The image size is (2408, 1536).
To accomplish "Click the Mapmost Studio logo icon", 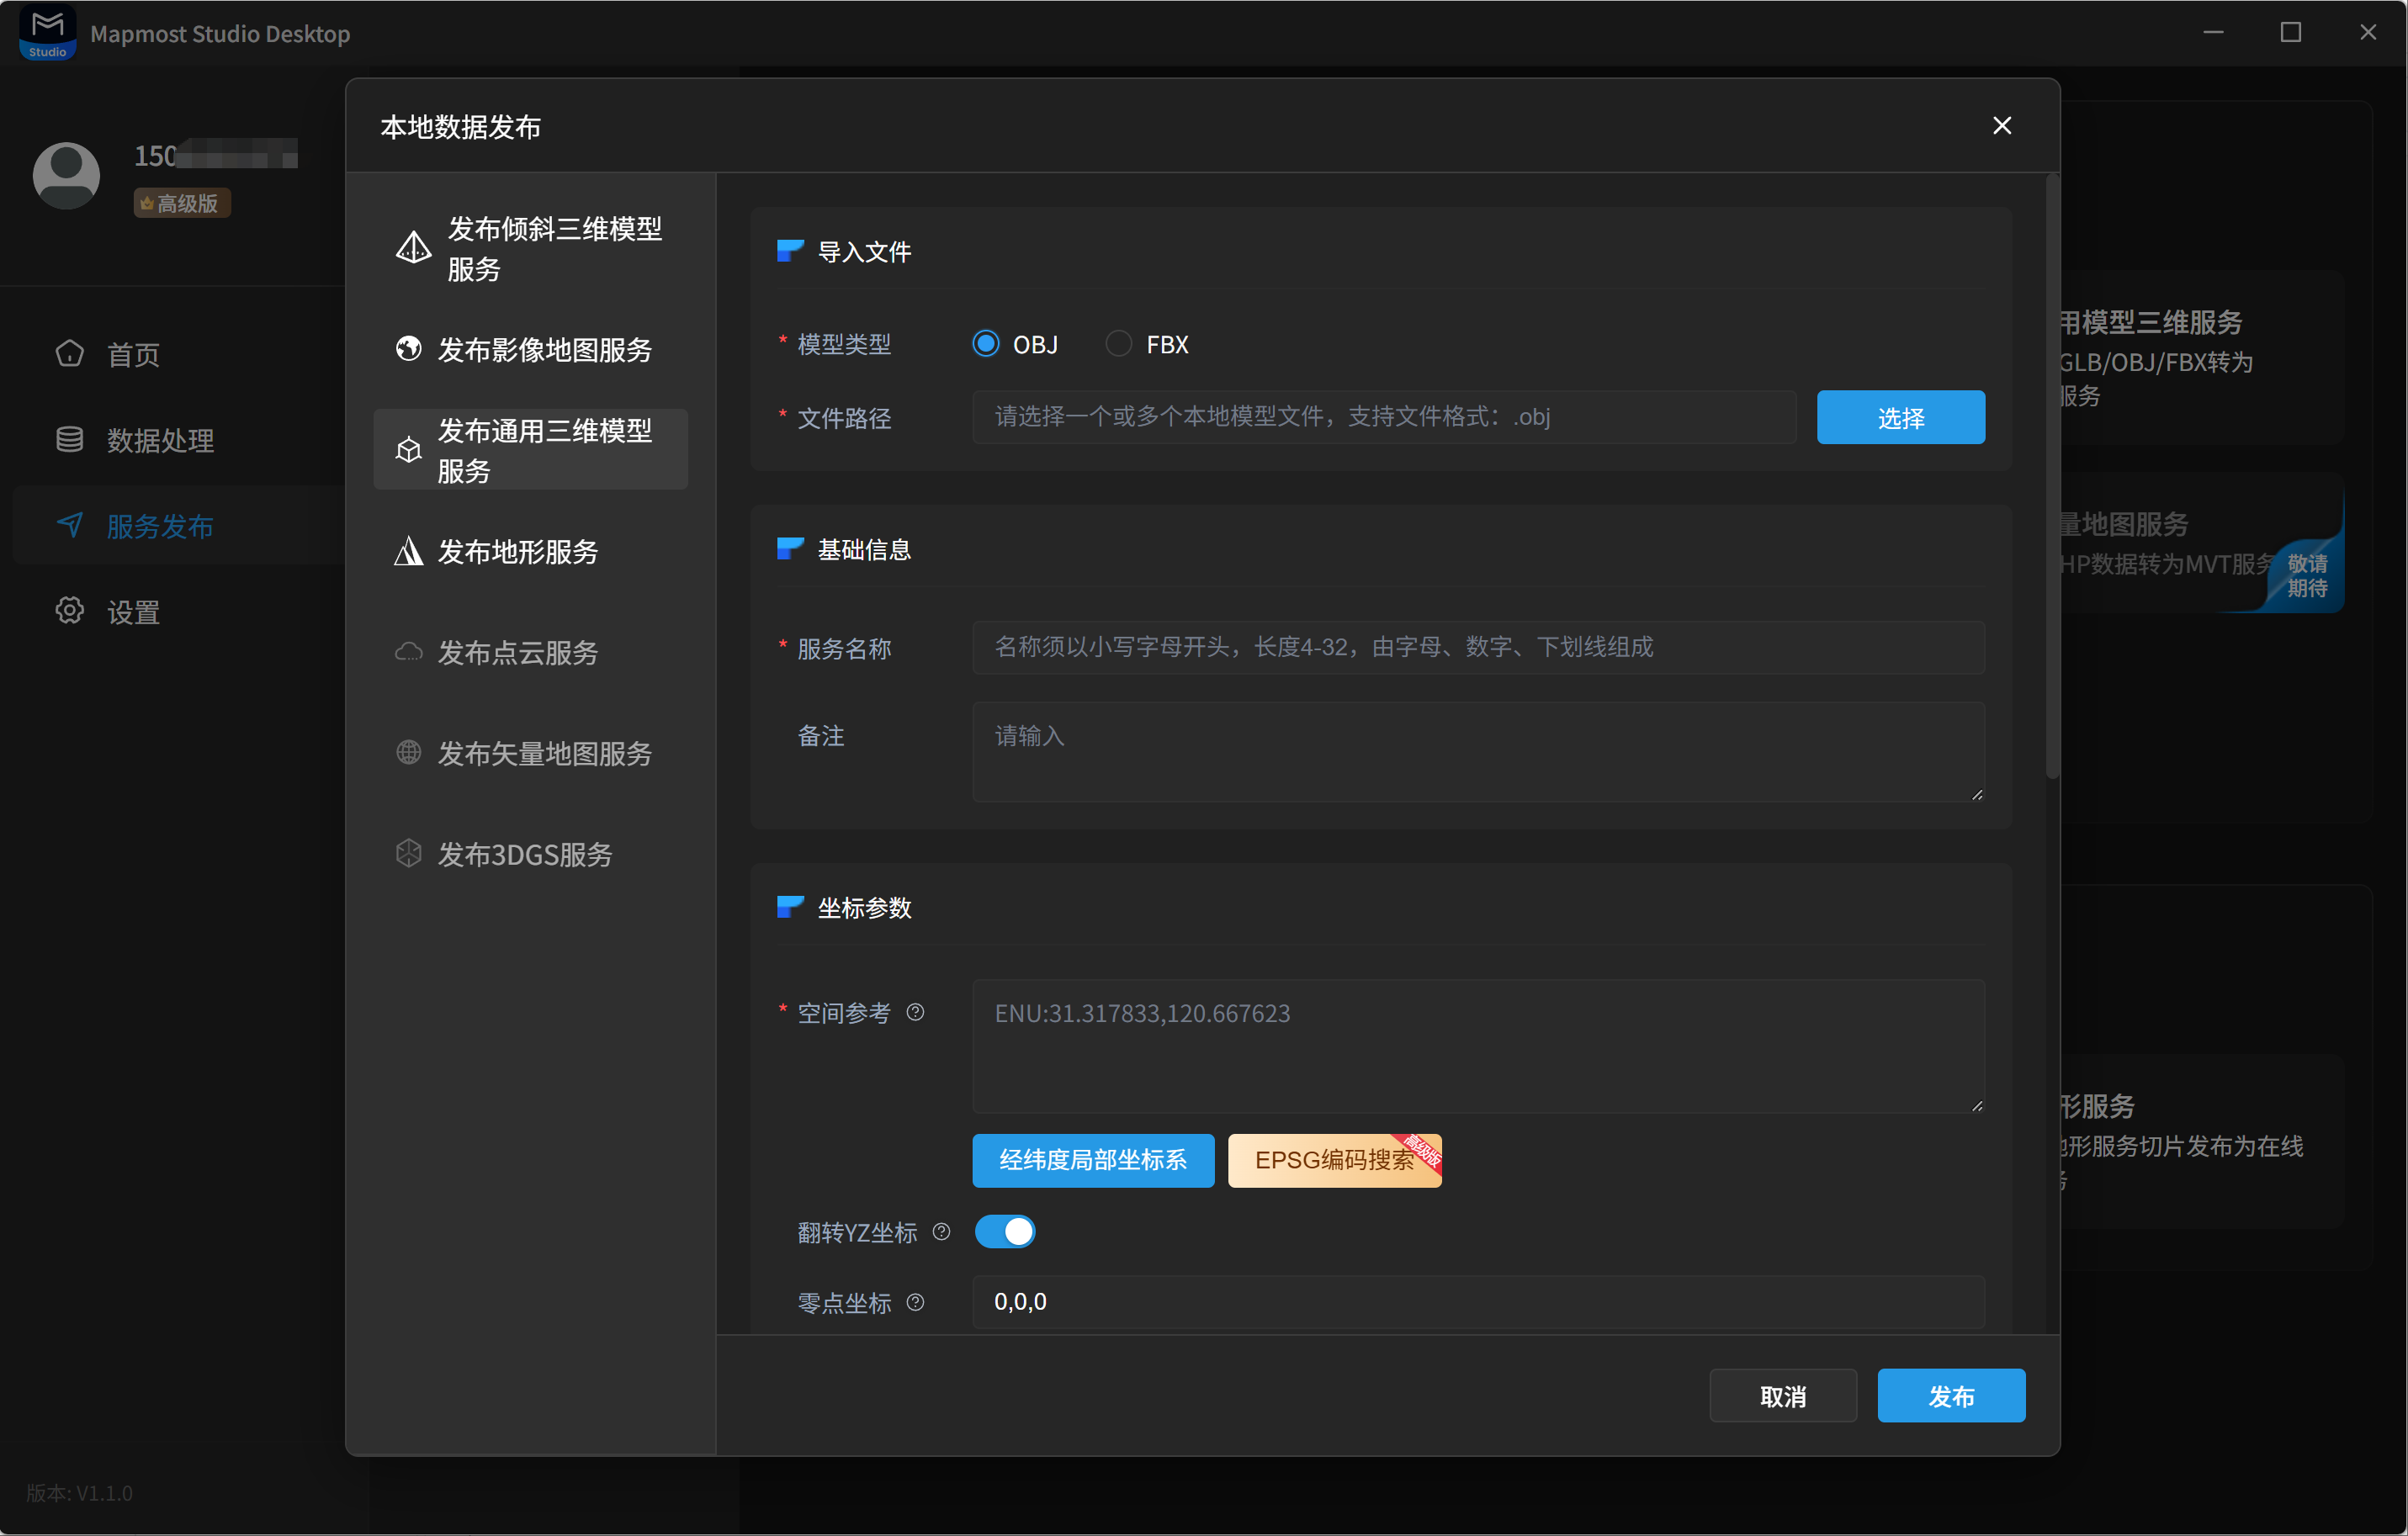I will pos(47,33).
